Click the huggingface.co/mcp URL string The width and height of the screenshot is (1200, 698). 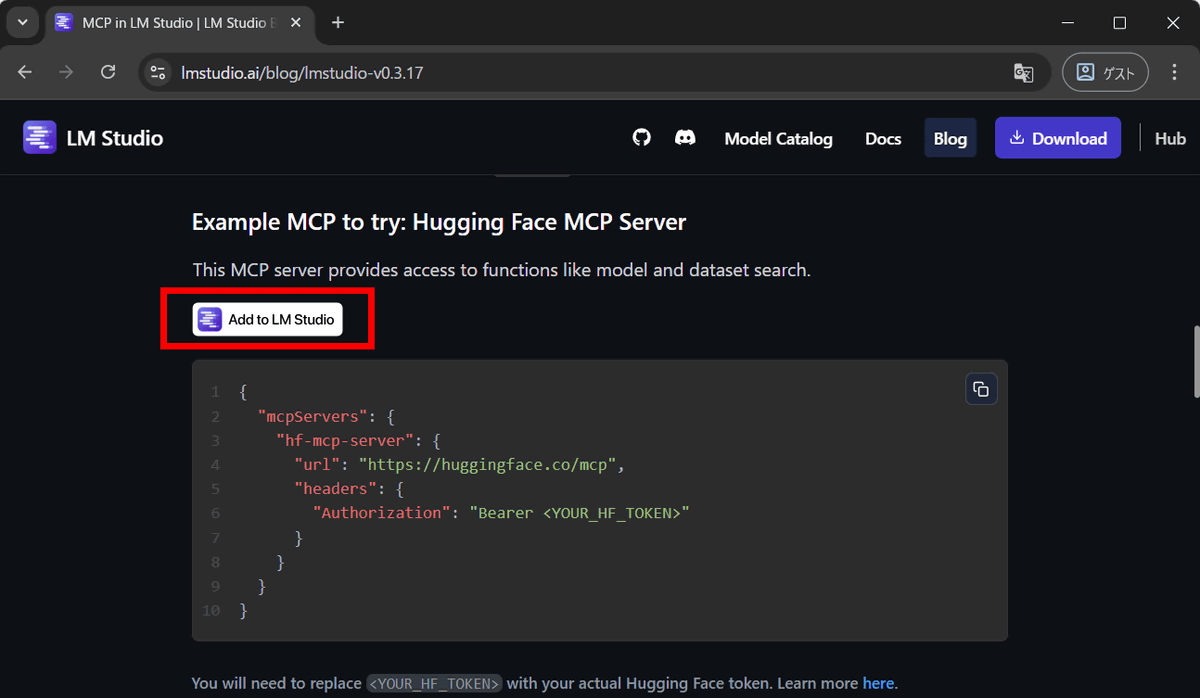pyautogui.click(x=492, y=464)
